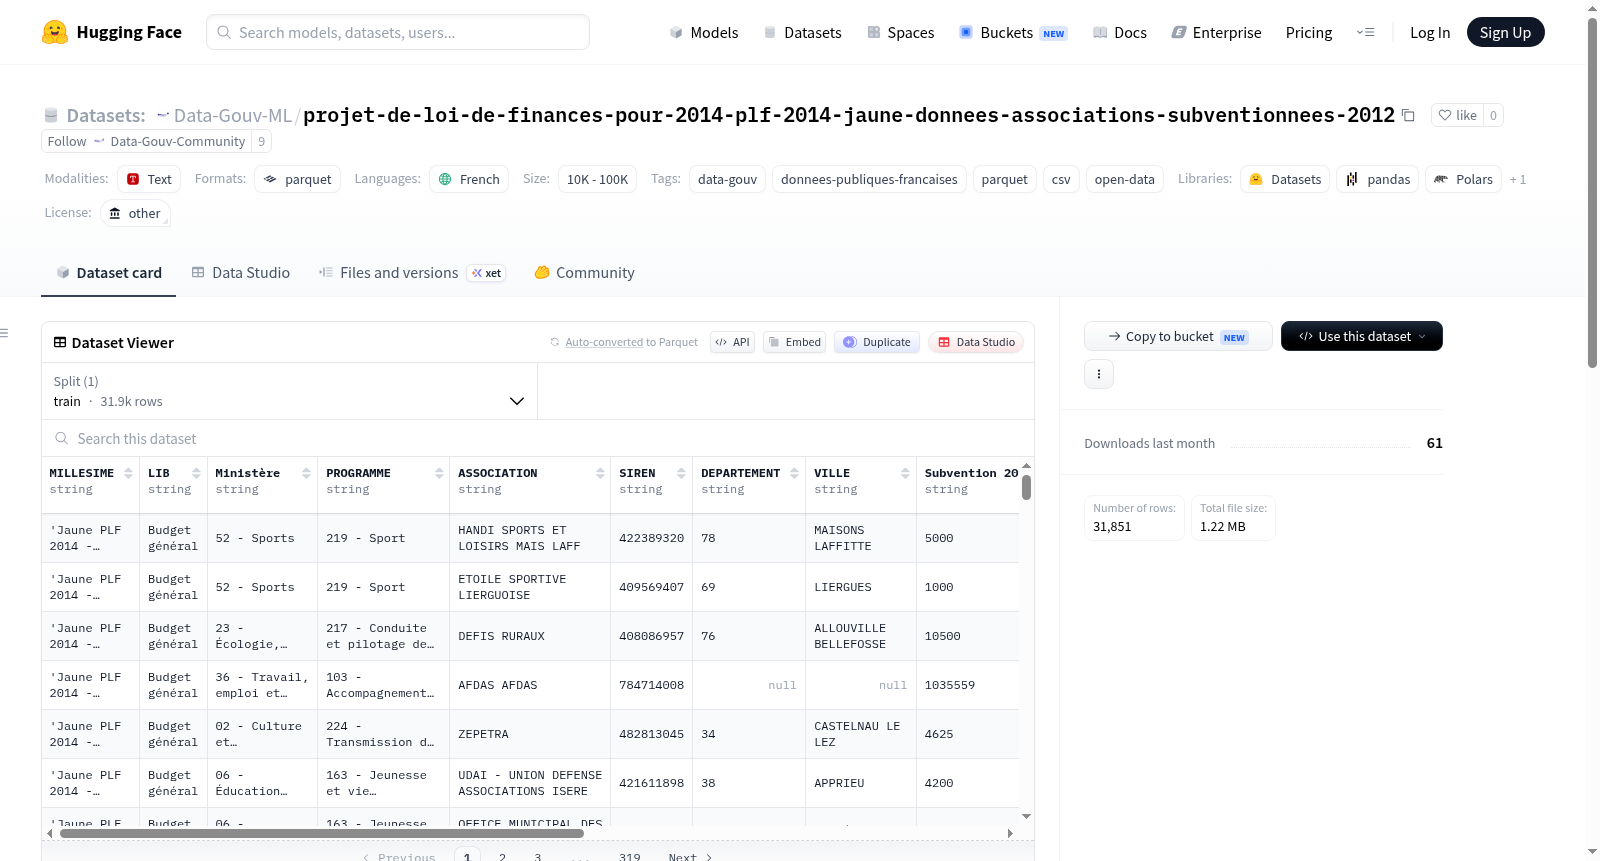Open the Files and versions tab
This screenshot has width=1600, height=861.
pyautogui.click(x=412, y=272)
